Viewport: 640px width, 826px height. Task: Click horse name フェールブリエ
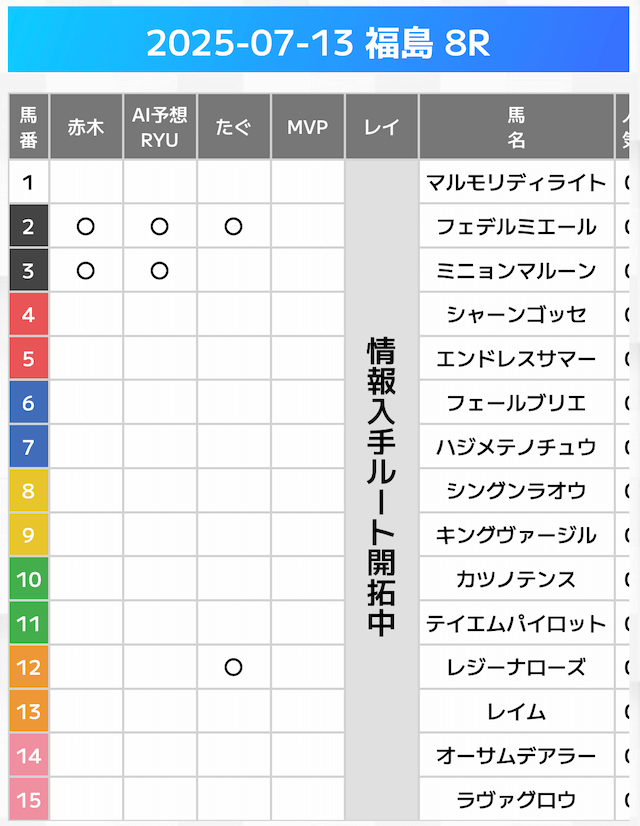coord(516,403)
